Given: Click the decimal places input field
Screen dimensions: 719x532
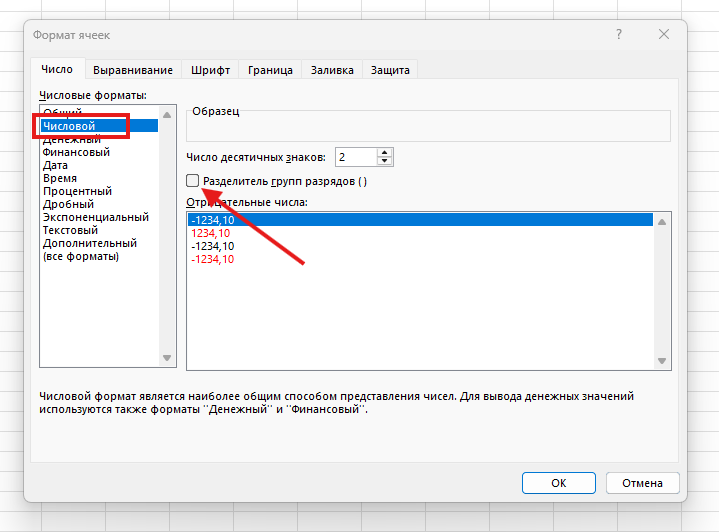Looking at the screenshot, I should (x=356, y=157).
